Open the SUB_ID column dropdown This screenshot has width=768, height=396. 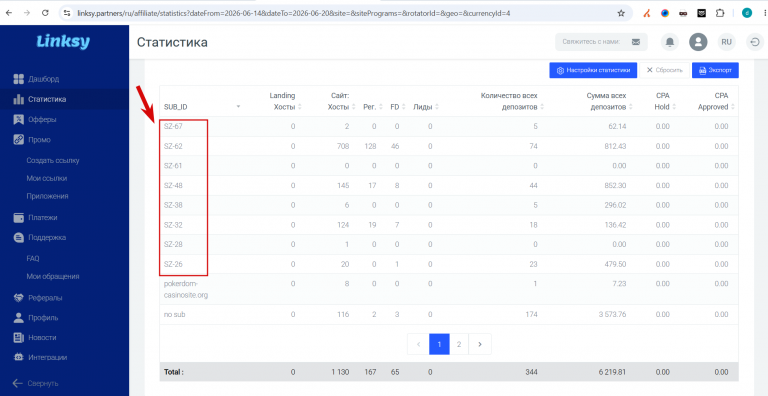[x=238, y=107]
